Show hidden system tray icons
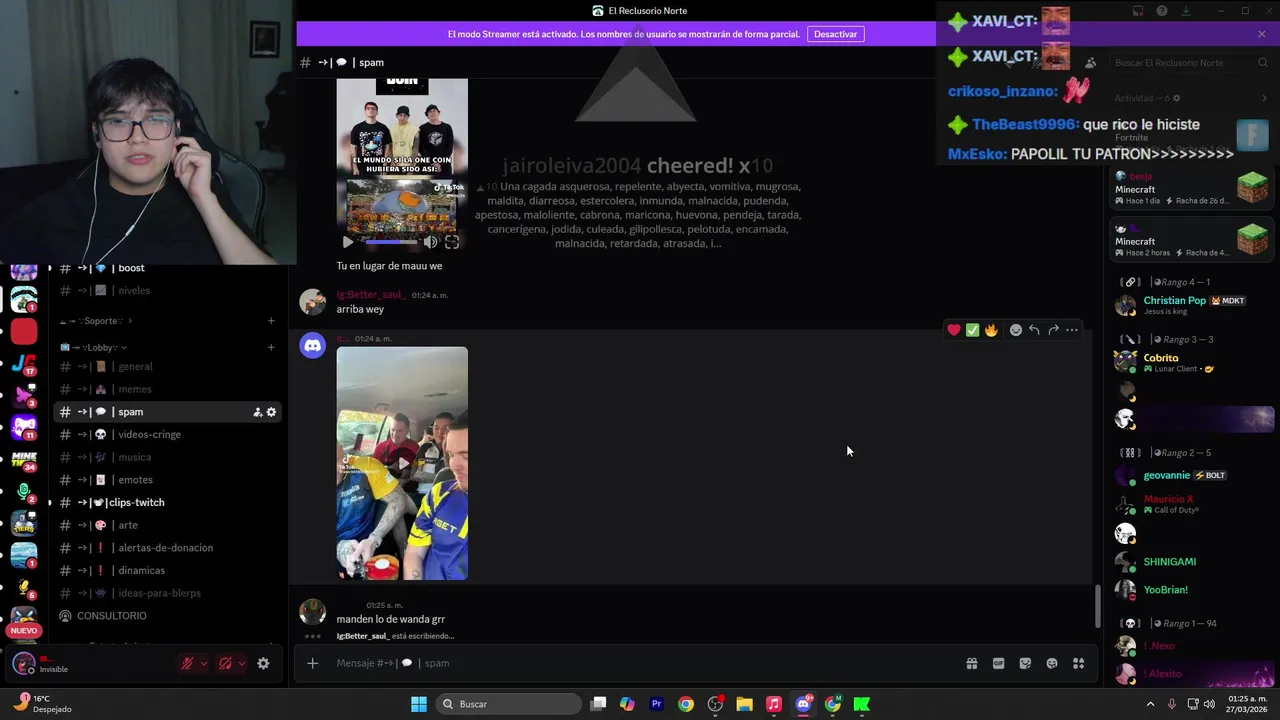 coord(1150,704)
